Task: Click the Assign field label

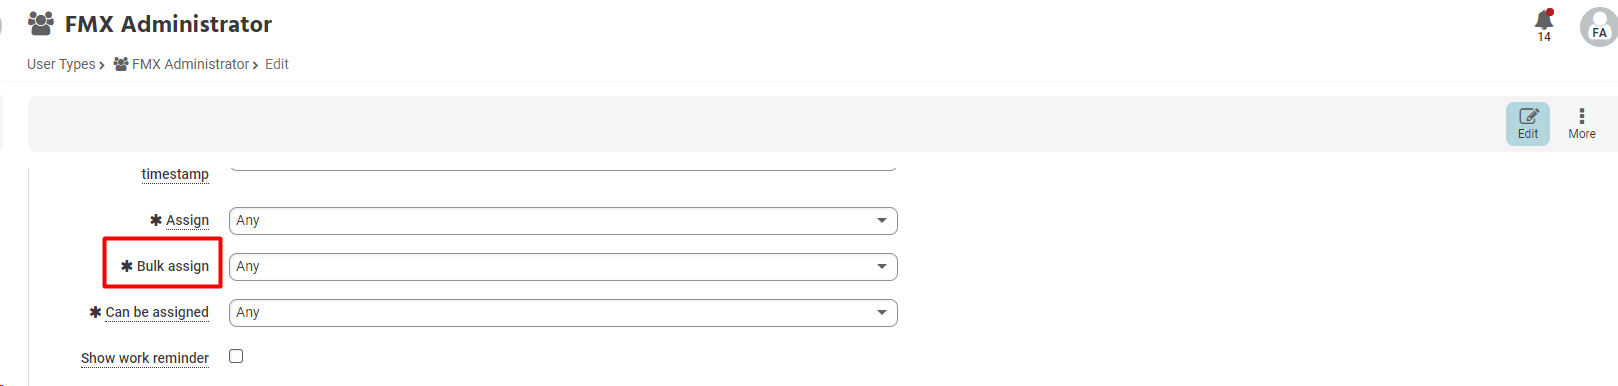Action: coord(187,220)
